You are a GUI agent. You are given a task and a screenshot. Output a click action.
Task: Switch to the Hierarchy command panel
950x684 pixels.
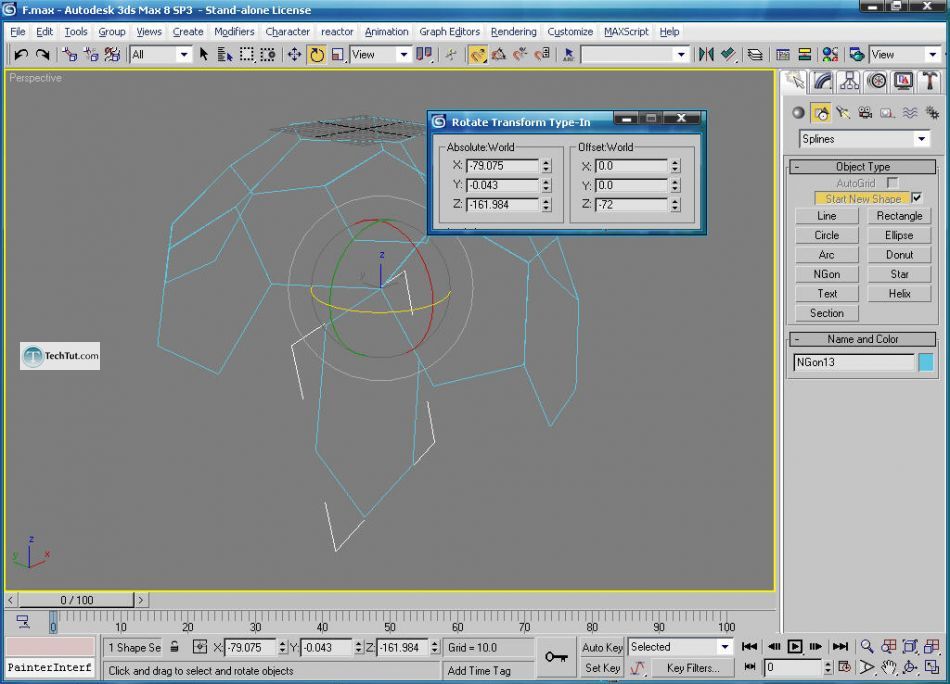pos(849,81)
